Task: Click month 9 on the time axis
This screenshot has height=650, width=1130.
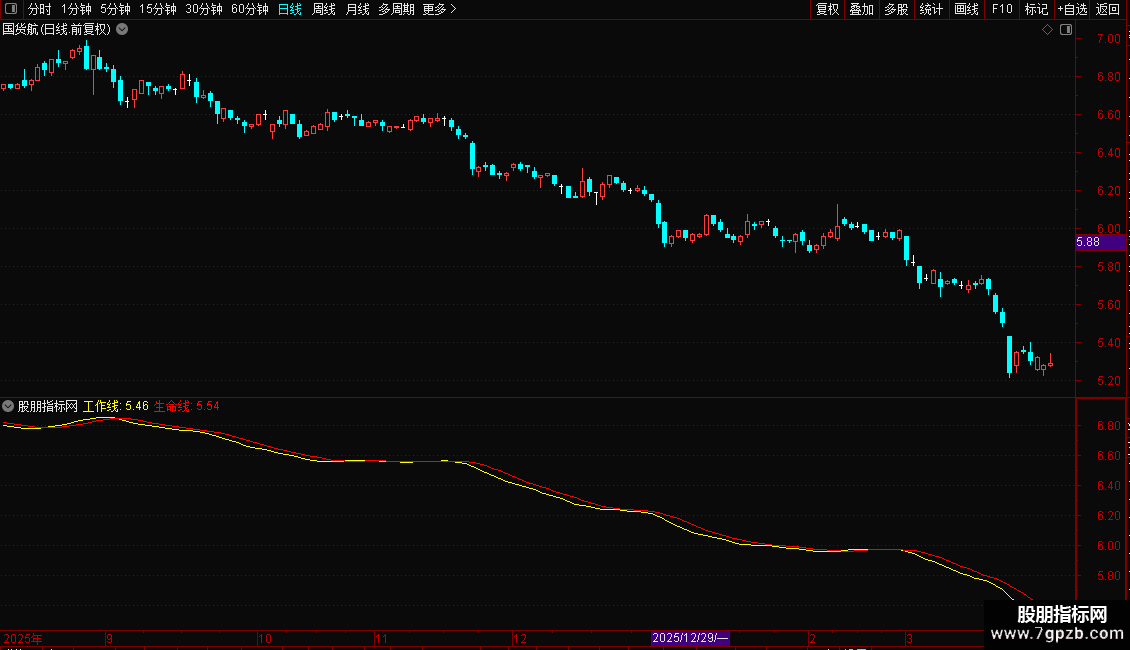Action: point(110,638)
